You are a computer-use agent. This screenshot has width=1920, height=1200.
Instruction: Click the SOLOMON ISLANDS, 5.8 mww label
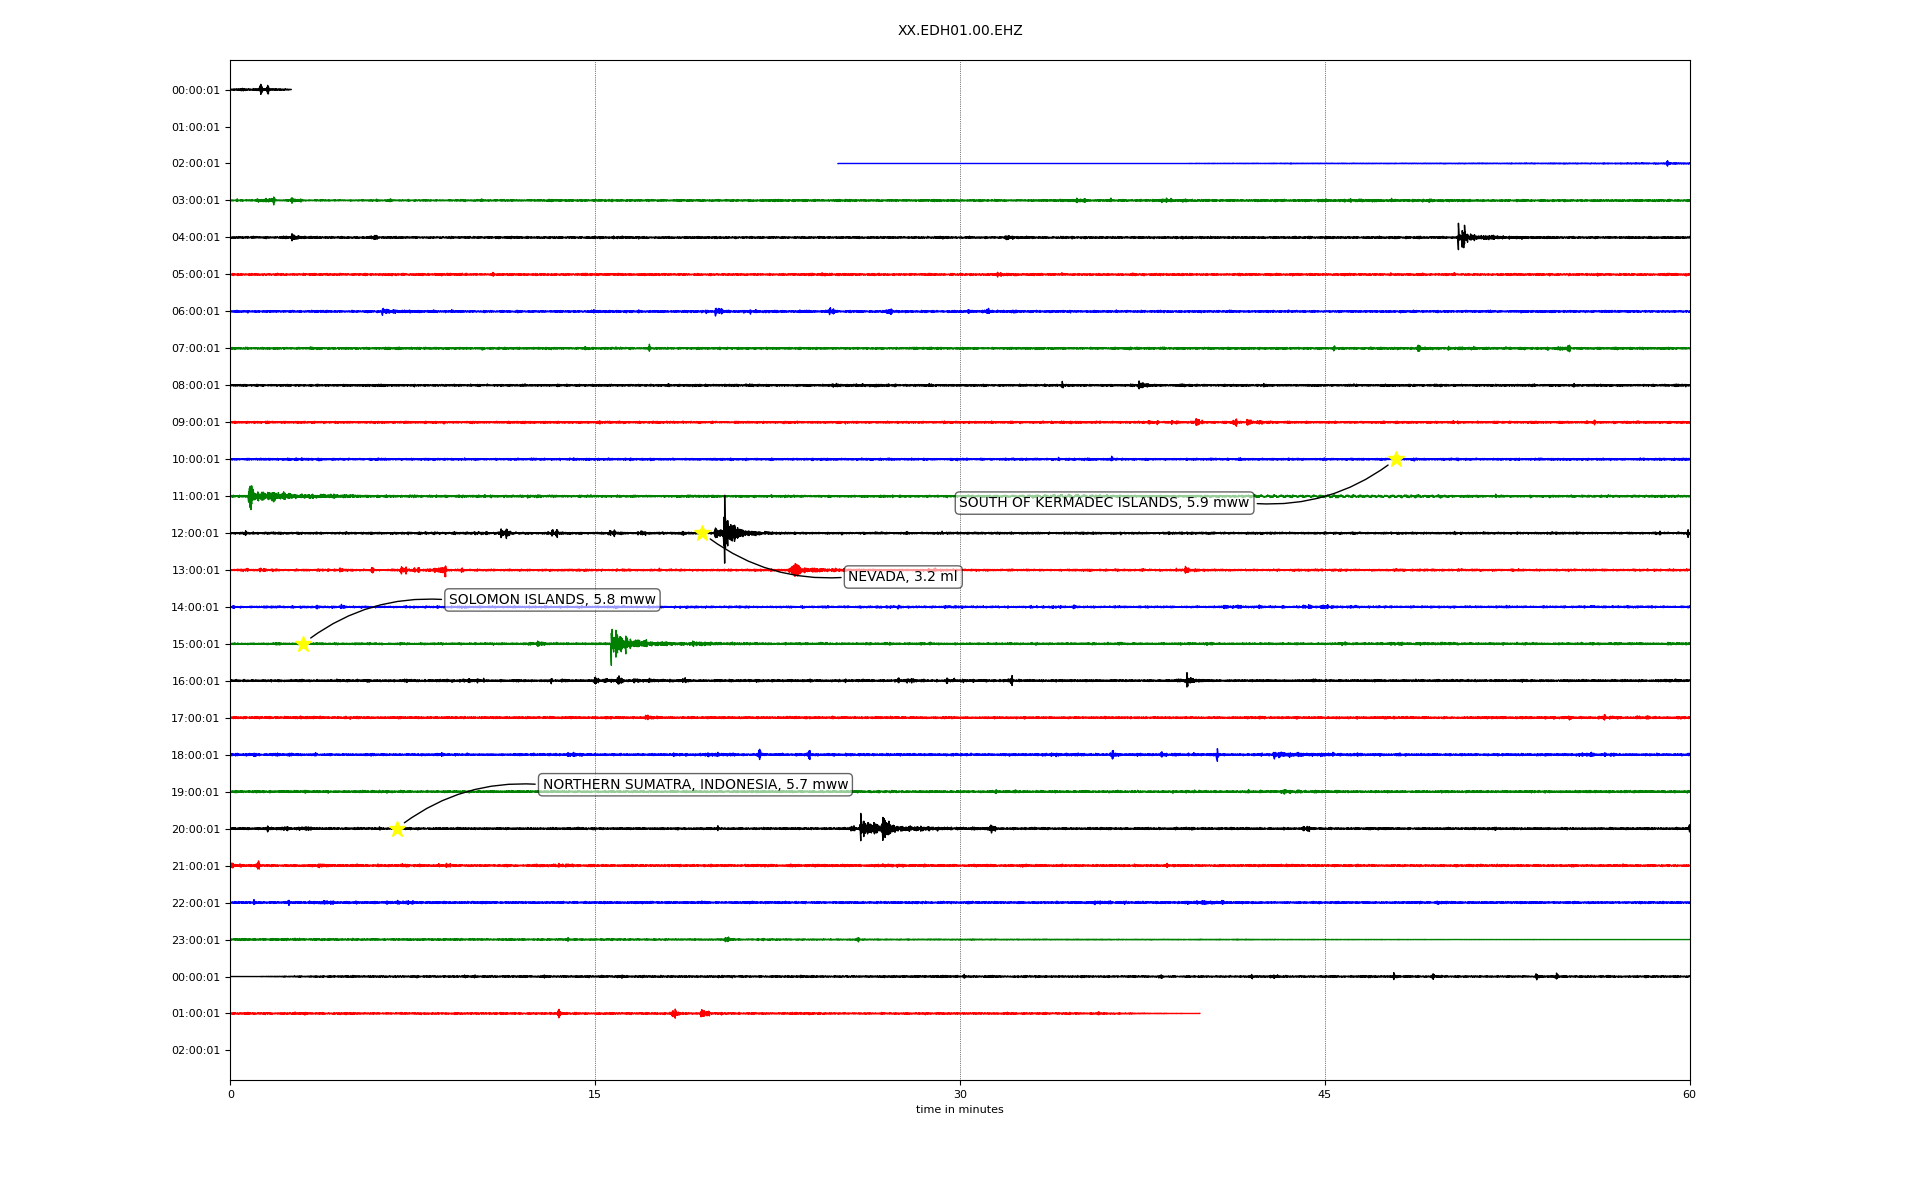552,600
